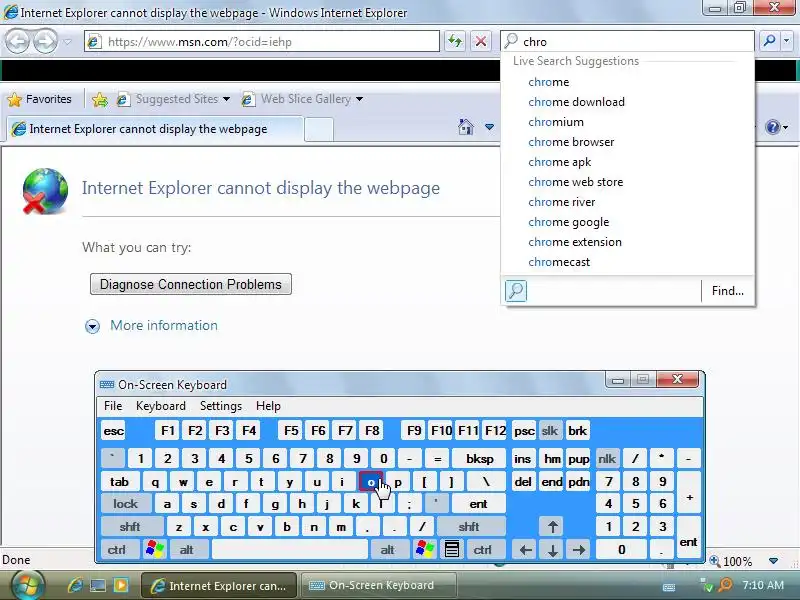This screenshot has width=800, height=600.
Task: Click right Windows logo key on keyboard
Action: pyautogui.click(x=424, y=549)
